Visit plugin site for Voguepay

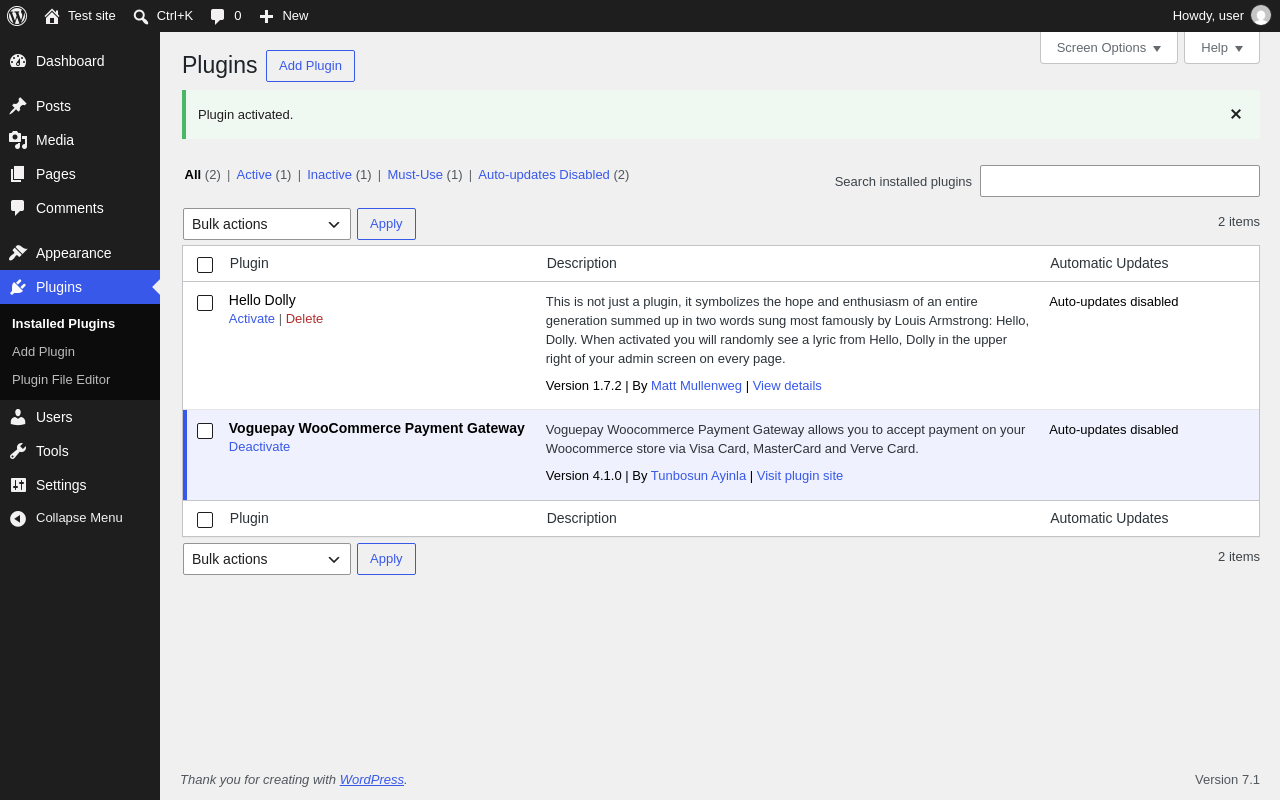pos(800,476)
